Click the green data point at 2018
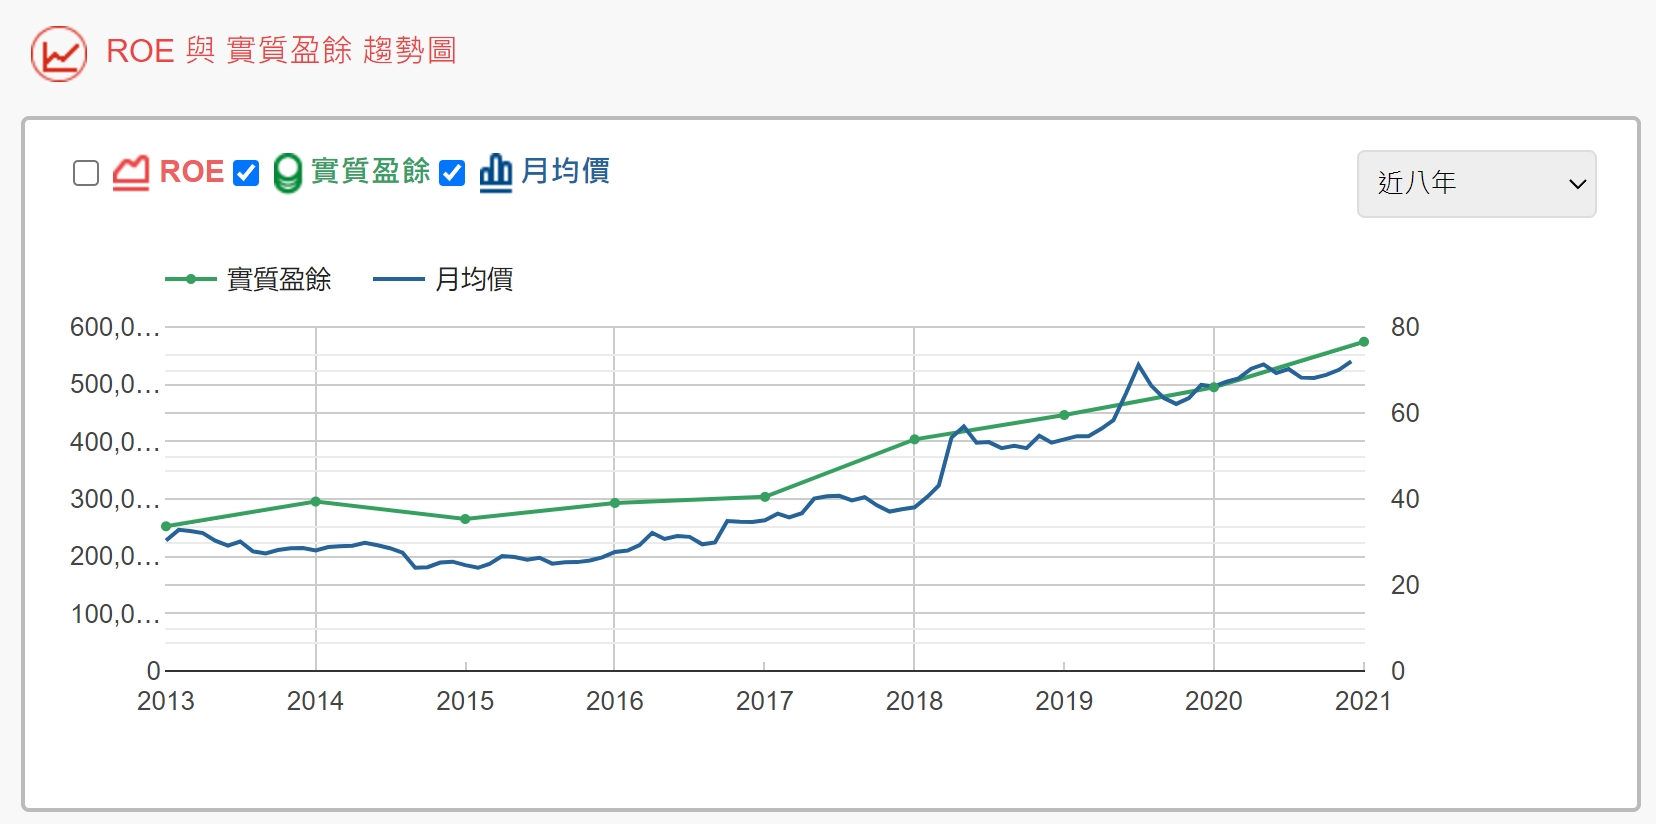This screenshot has width=1656, height=824. 914,440
